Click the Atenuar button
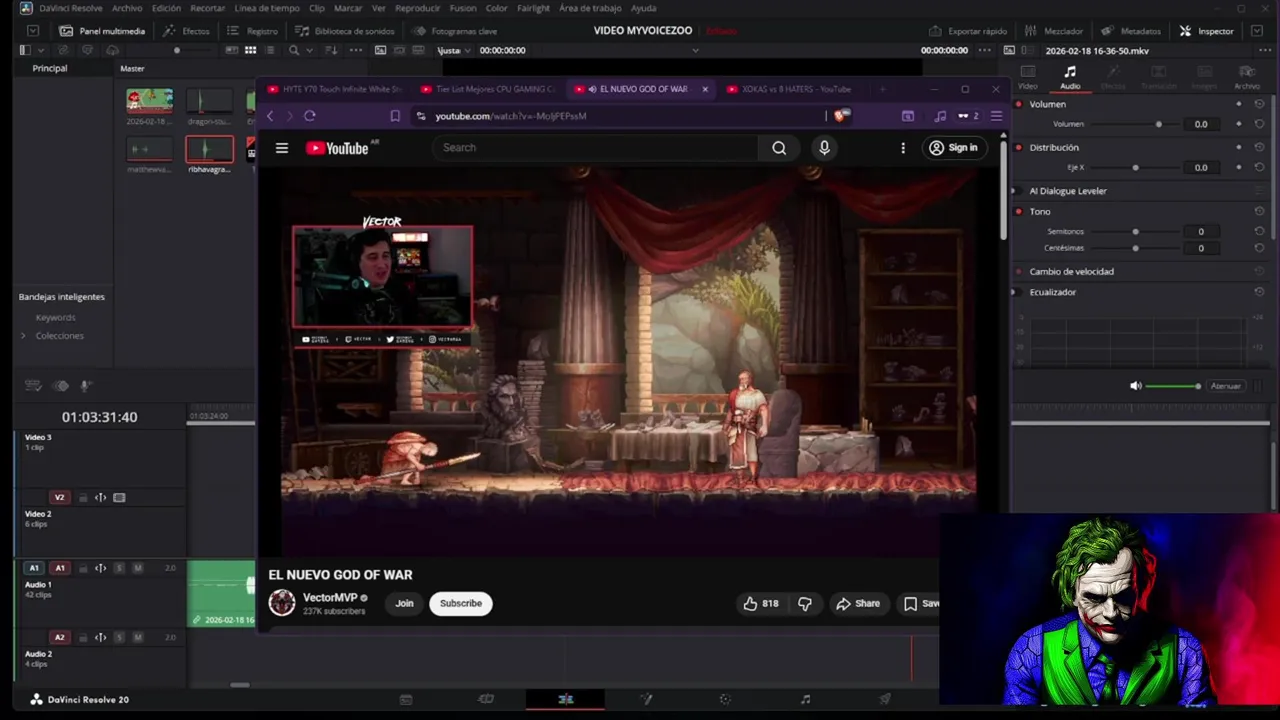1280x720 pixels. [1226, 386]
